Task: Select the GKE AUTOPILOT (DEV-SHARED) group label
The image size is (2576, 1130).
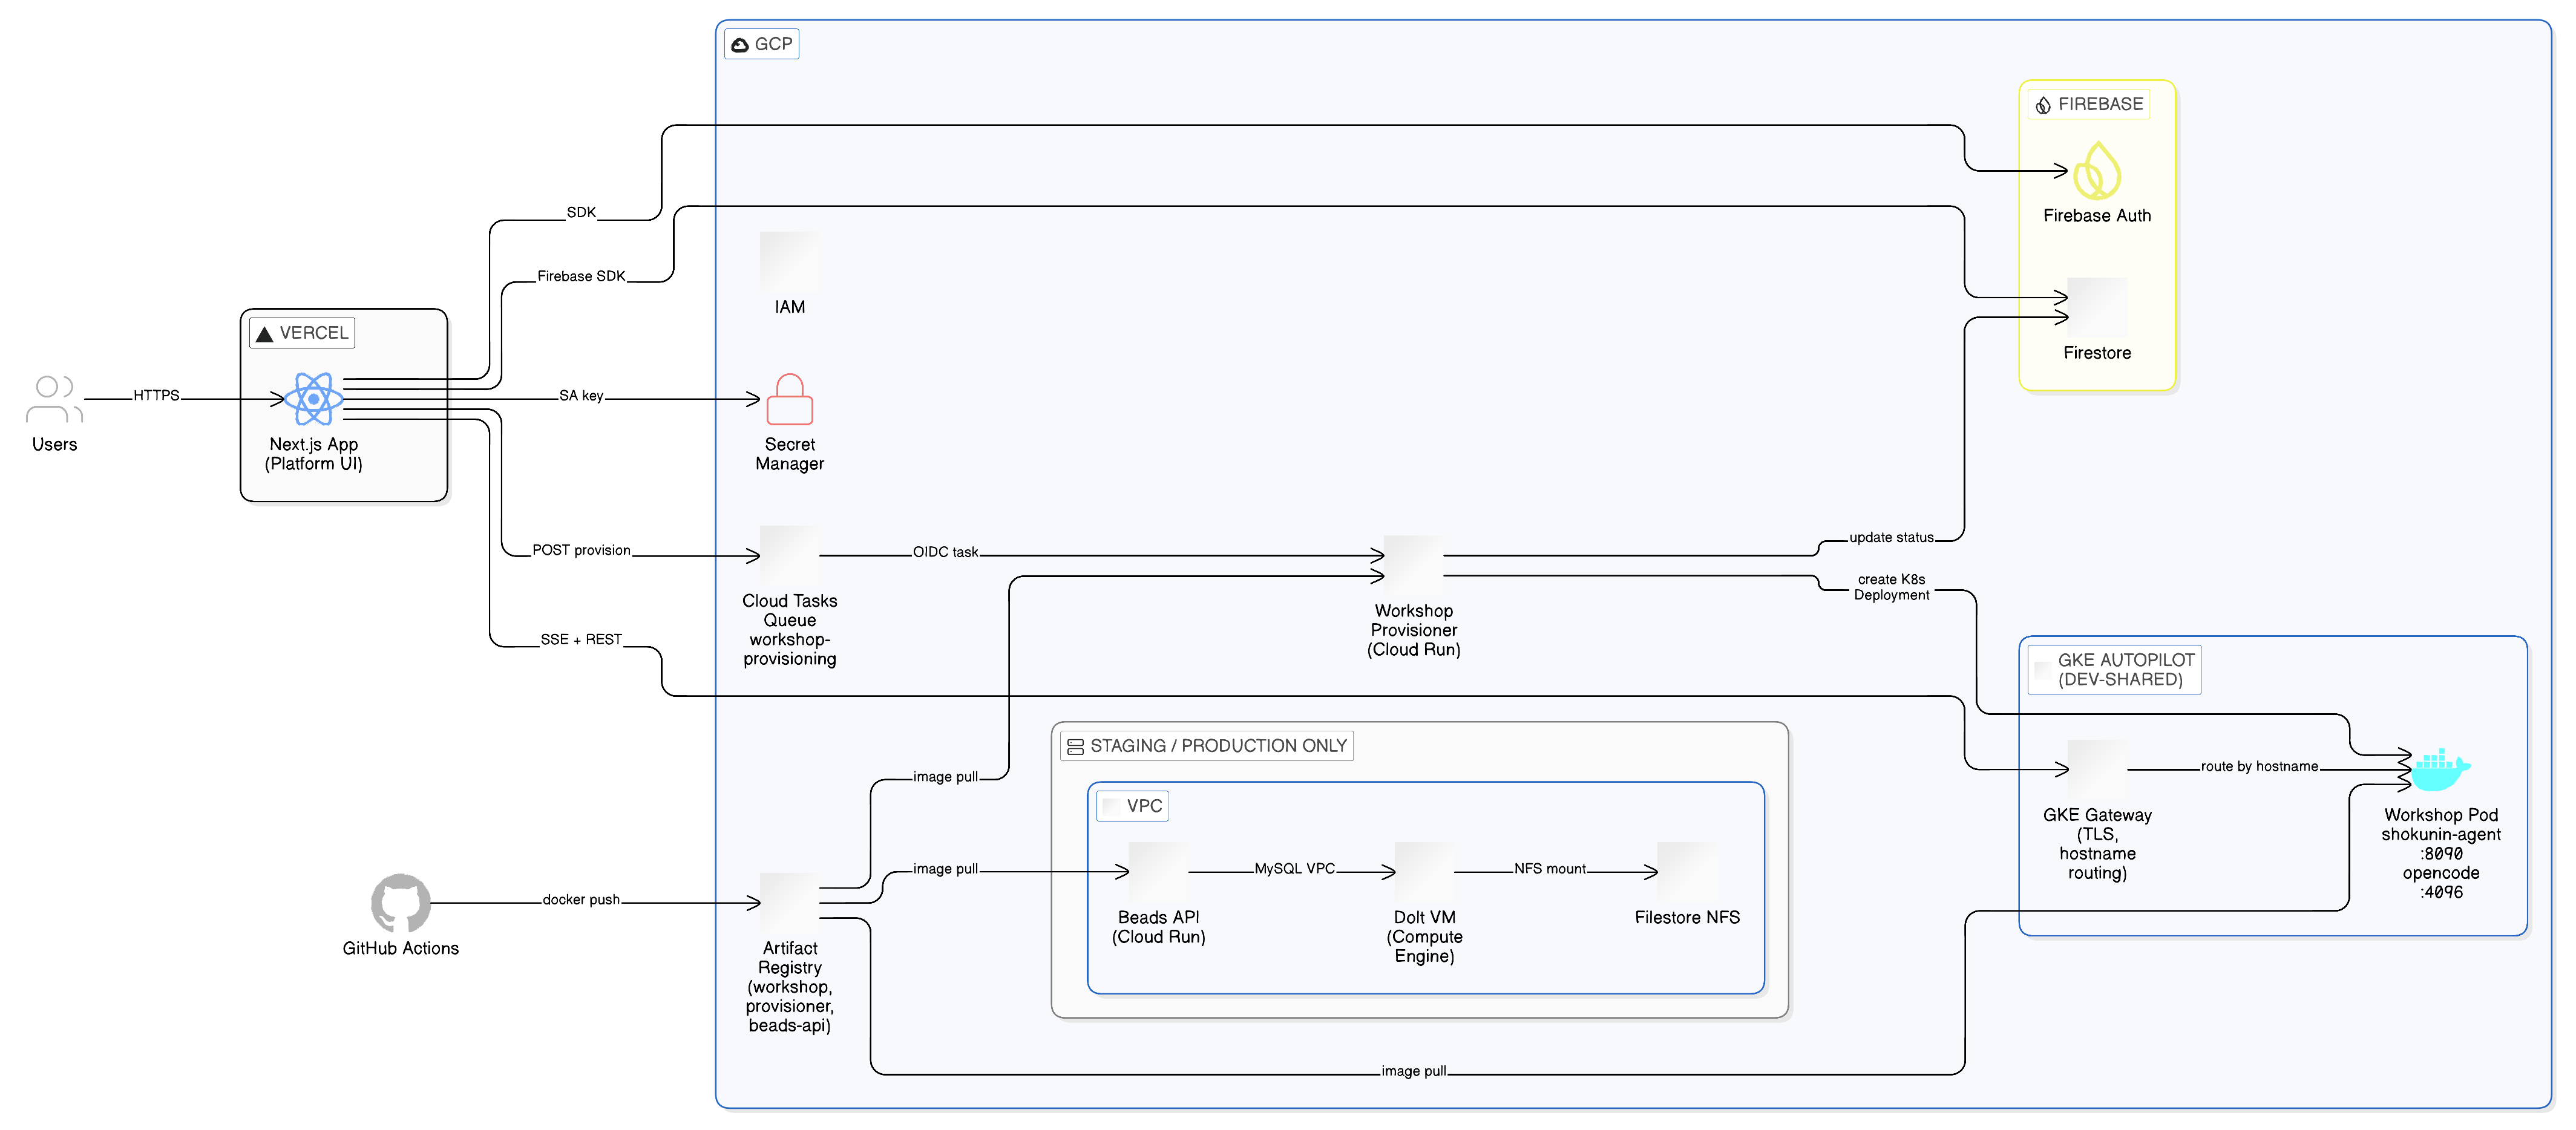Action: pos(2114,670)
